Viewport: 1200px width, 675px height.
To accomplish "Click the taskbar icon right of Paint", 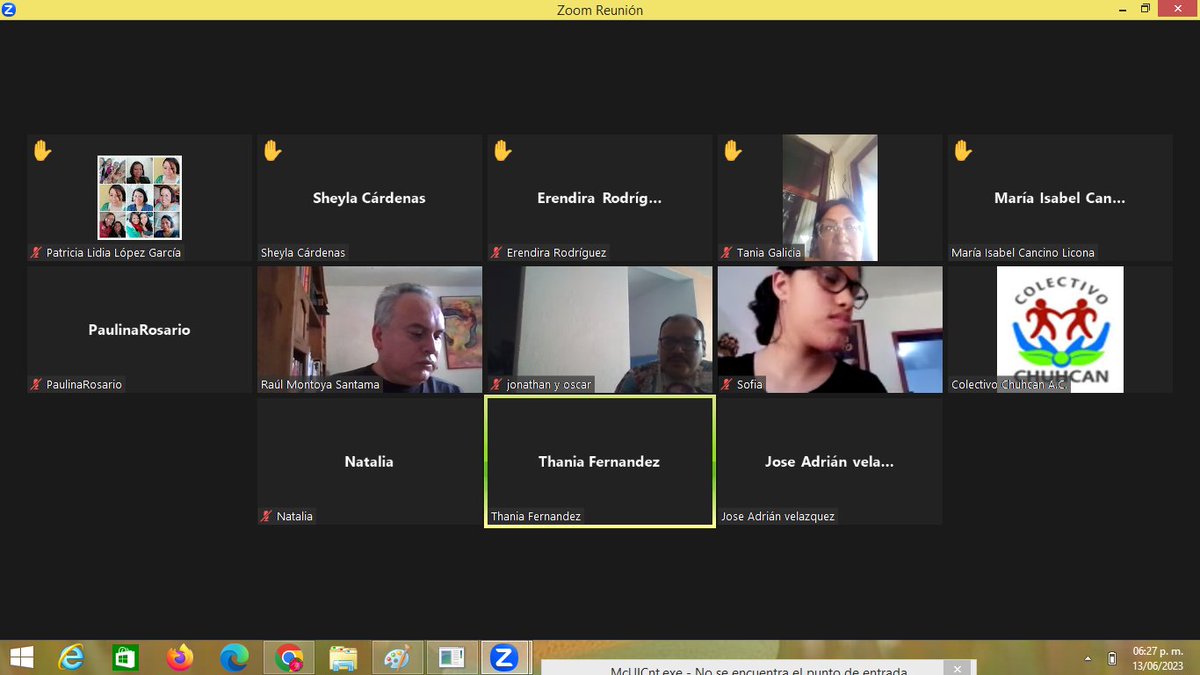I will coord(451,657).
